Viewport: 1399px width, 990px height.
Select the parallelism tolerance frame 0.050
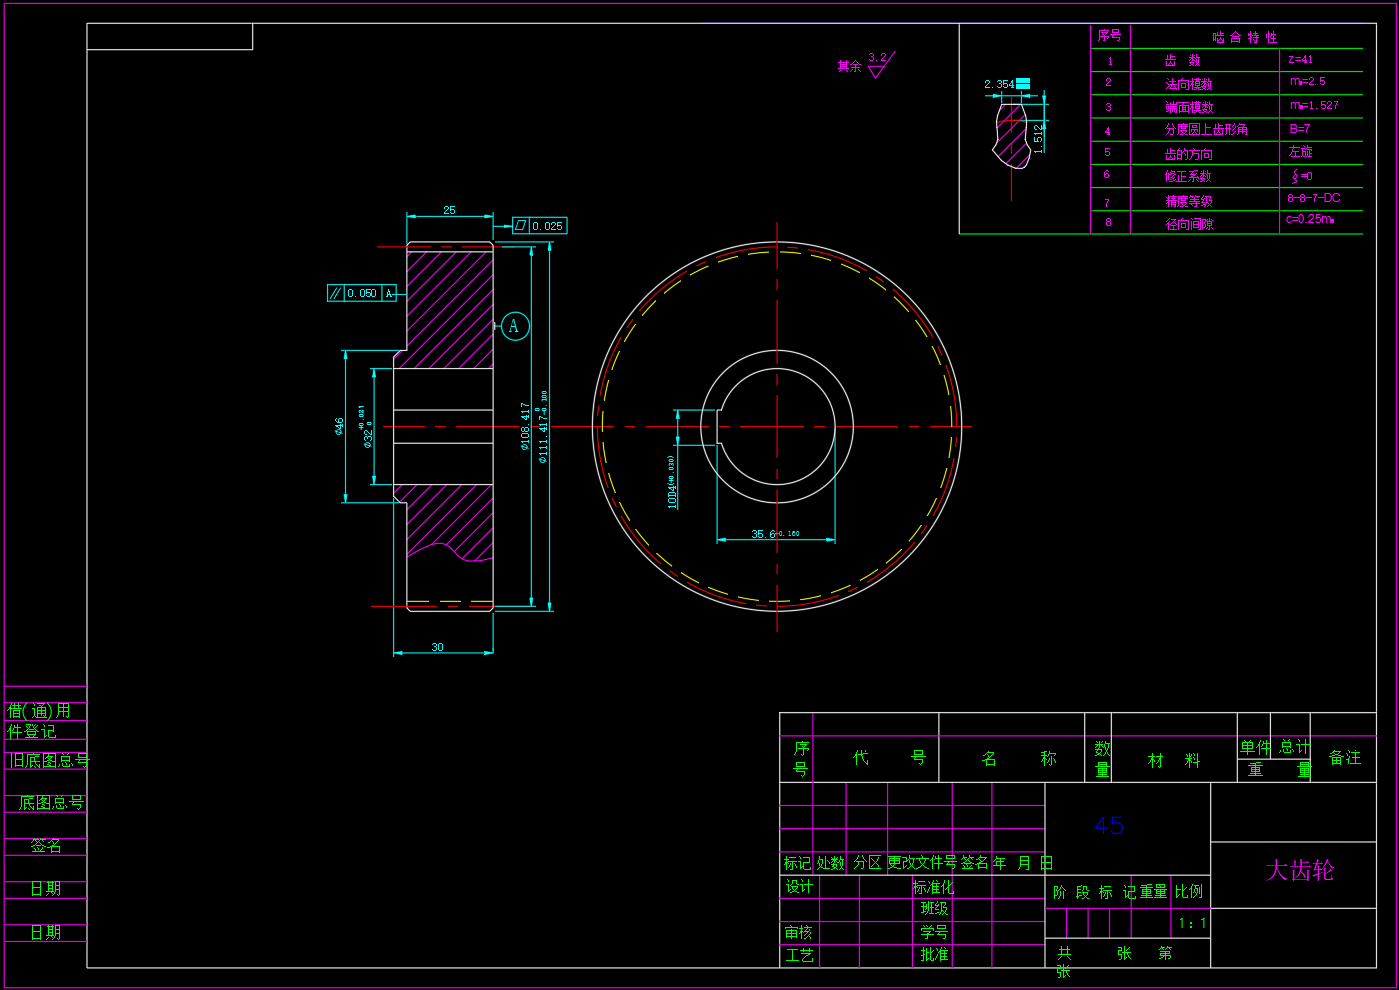(362, 293)
